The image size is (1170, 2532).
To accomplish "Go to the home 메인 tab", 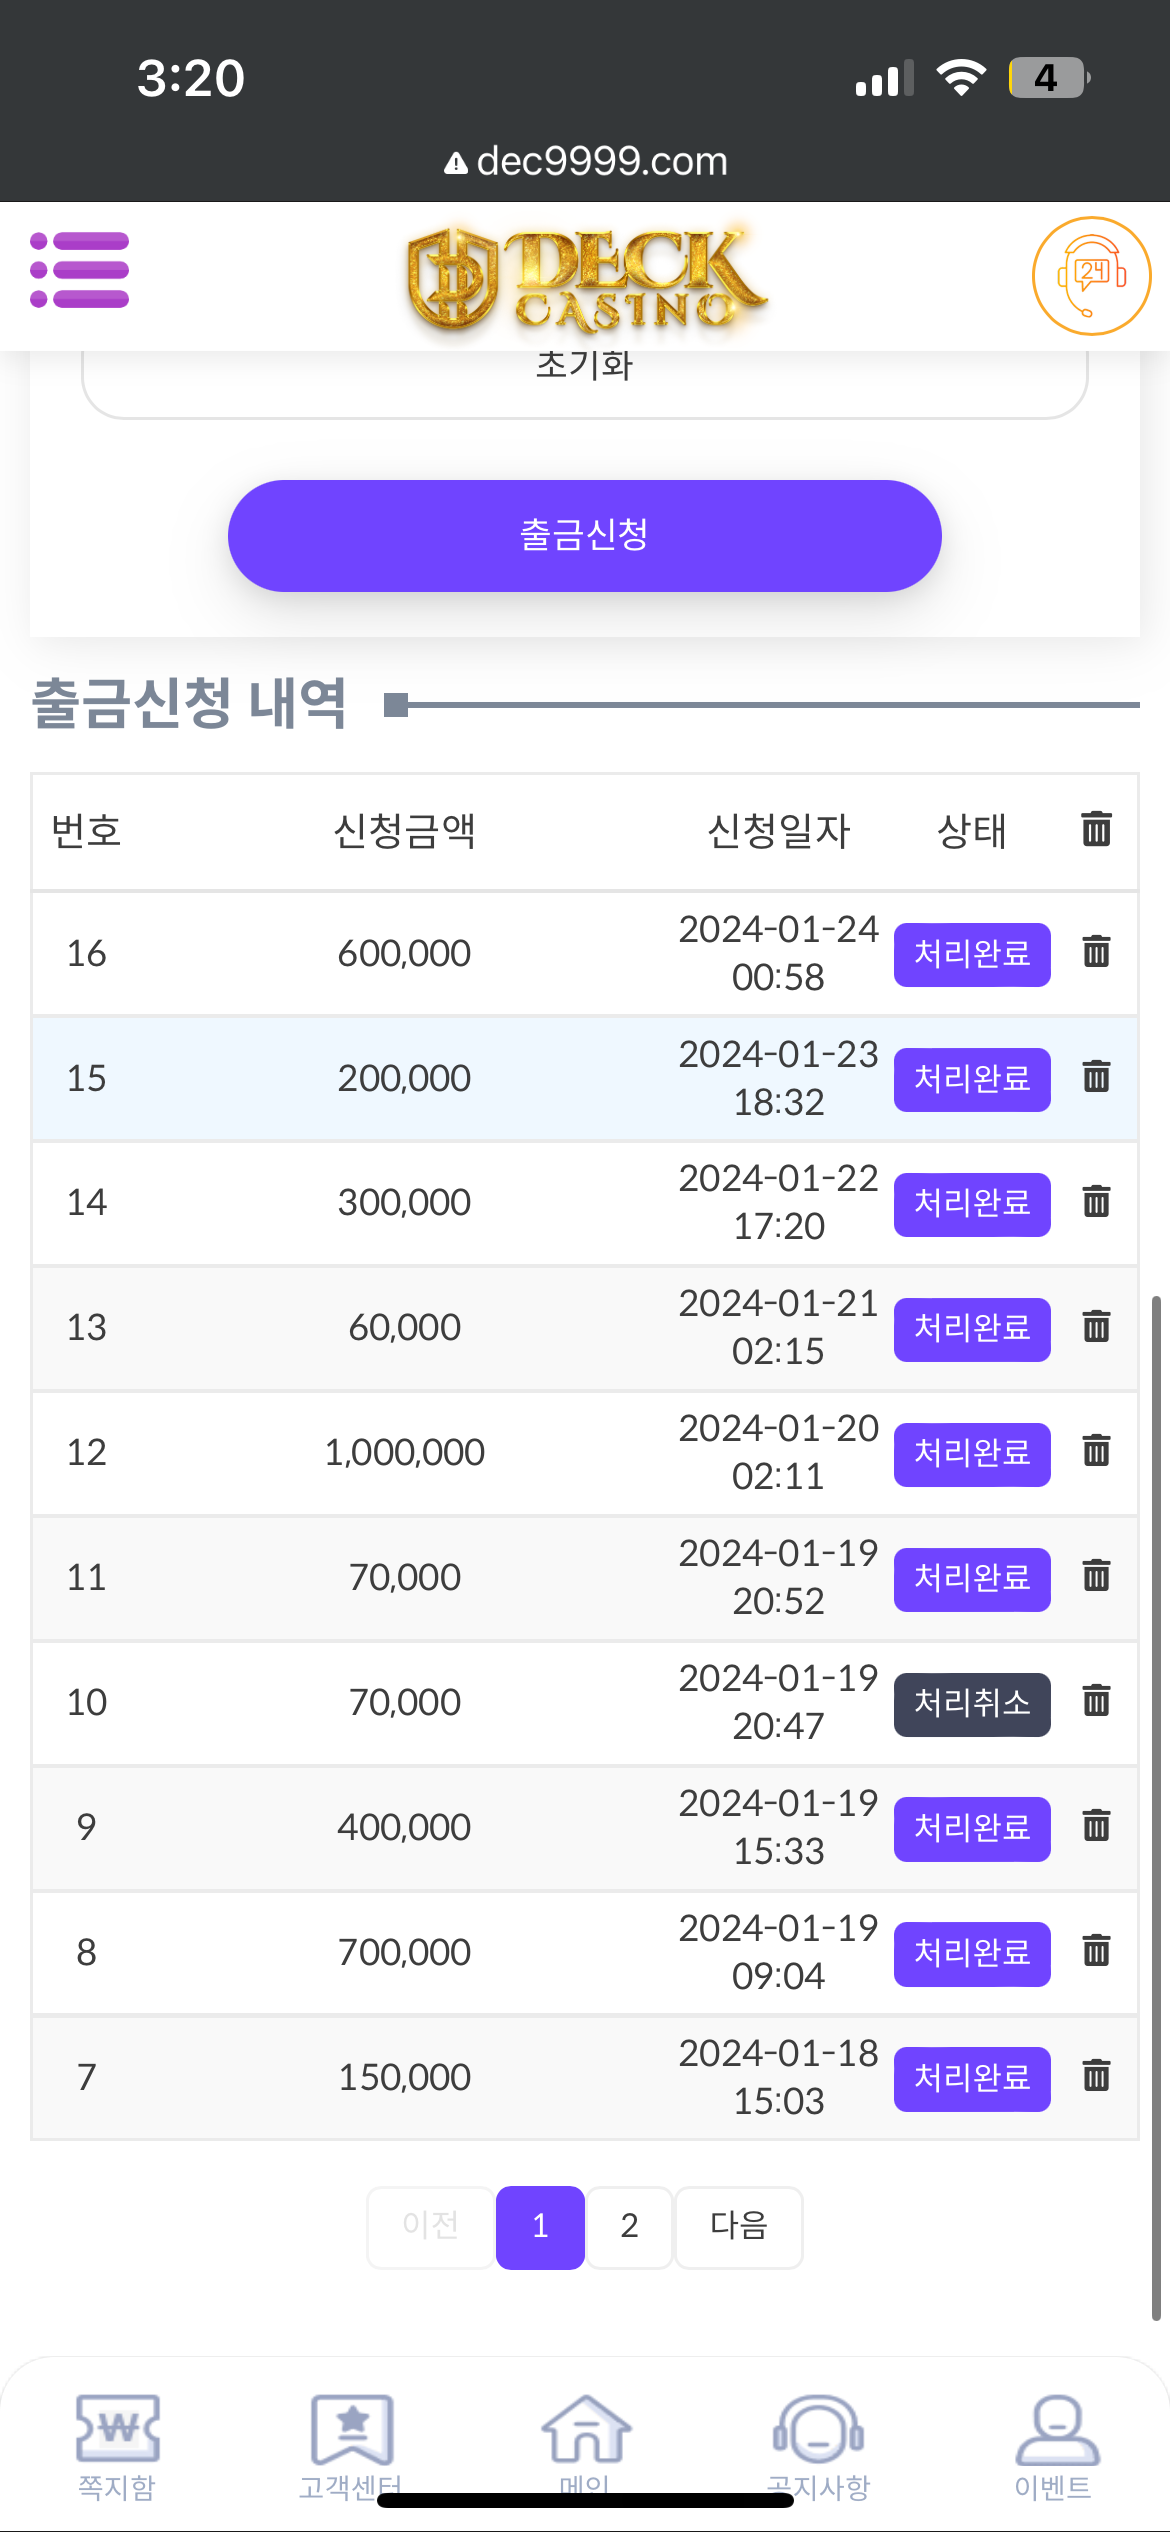I will (x=585, y=2440).
